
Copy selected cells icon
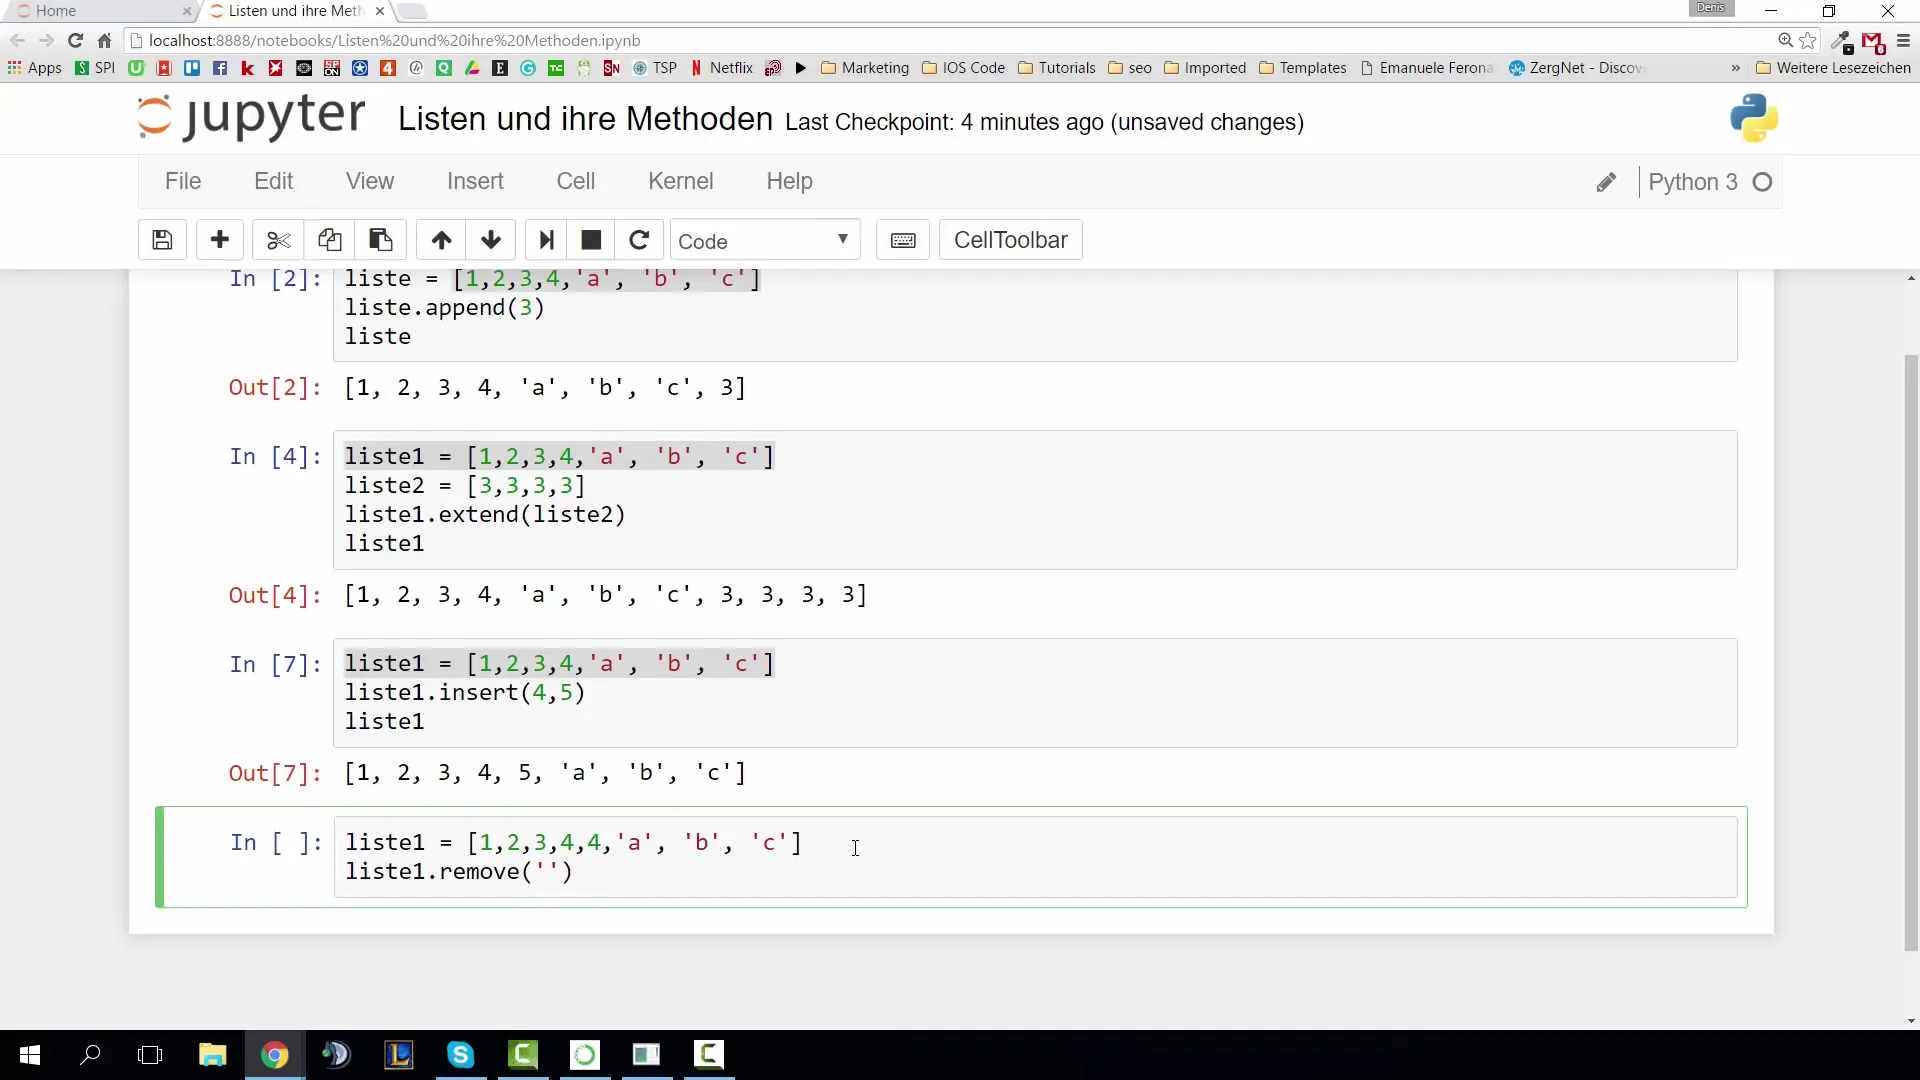coord(330,240)
